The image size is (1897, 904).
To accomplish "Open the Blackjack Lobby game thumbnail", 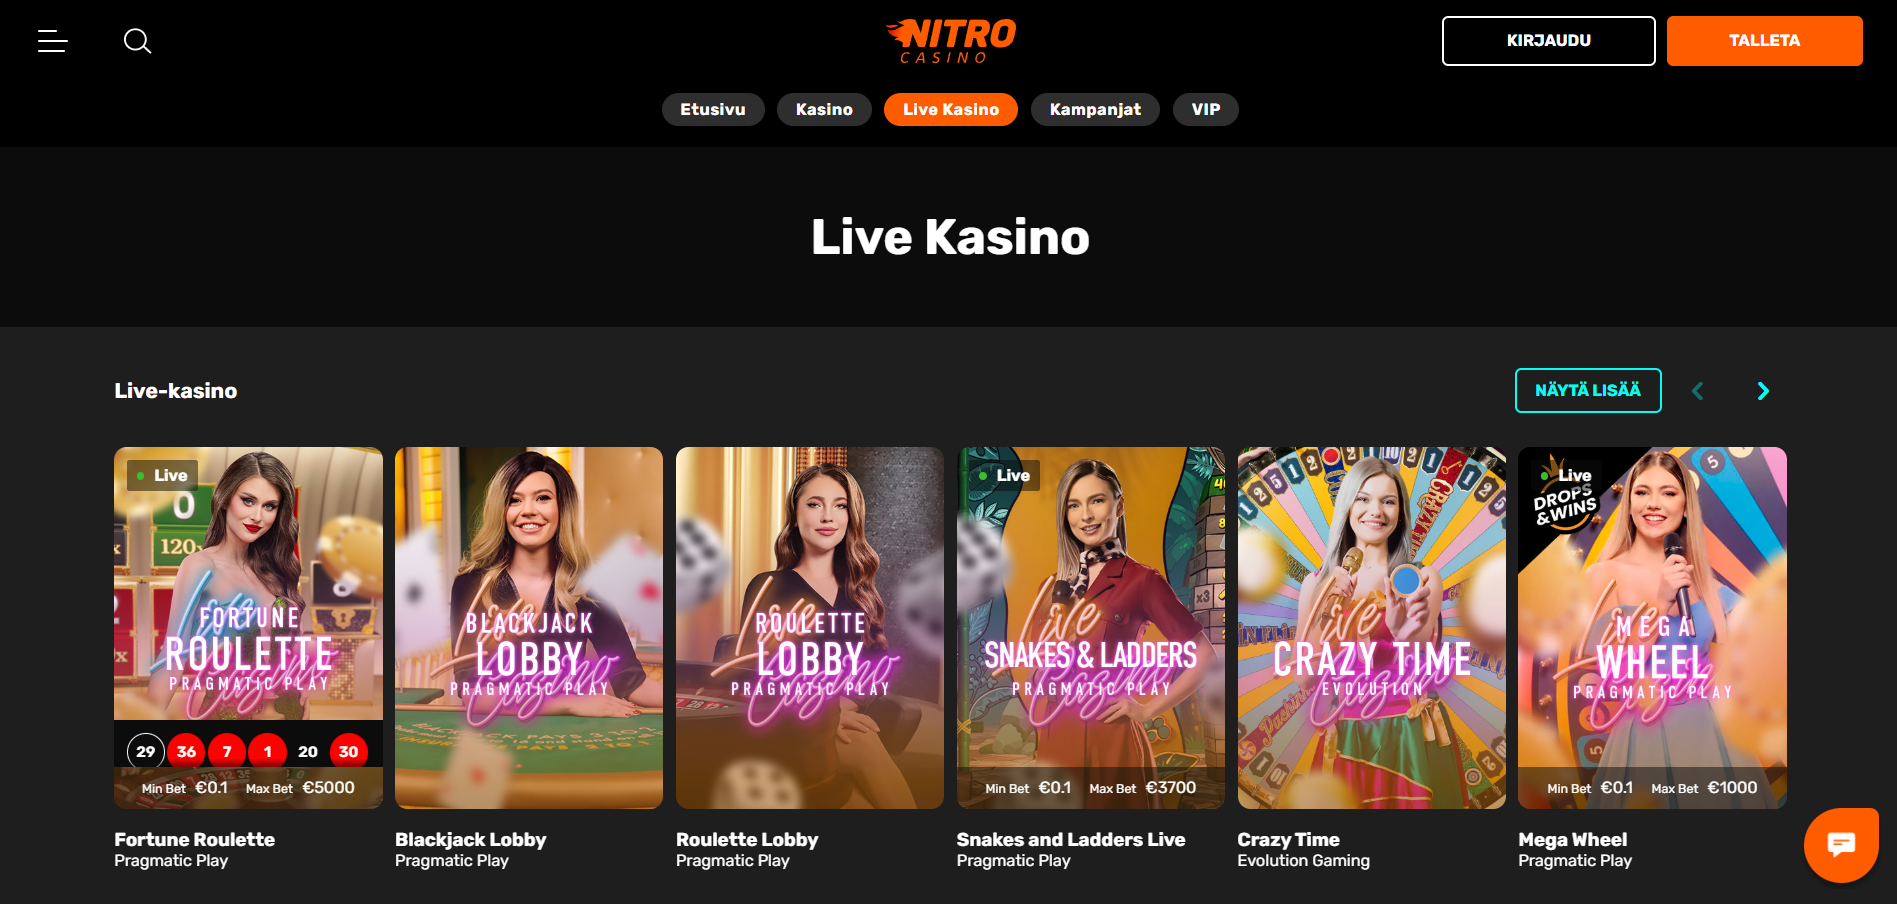I will click(x=529, y=628).
